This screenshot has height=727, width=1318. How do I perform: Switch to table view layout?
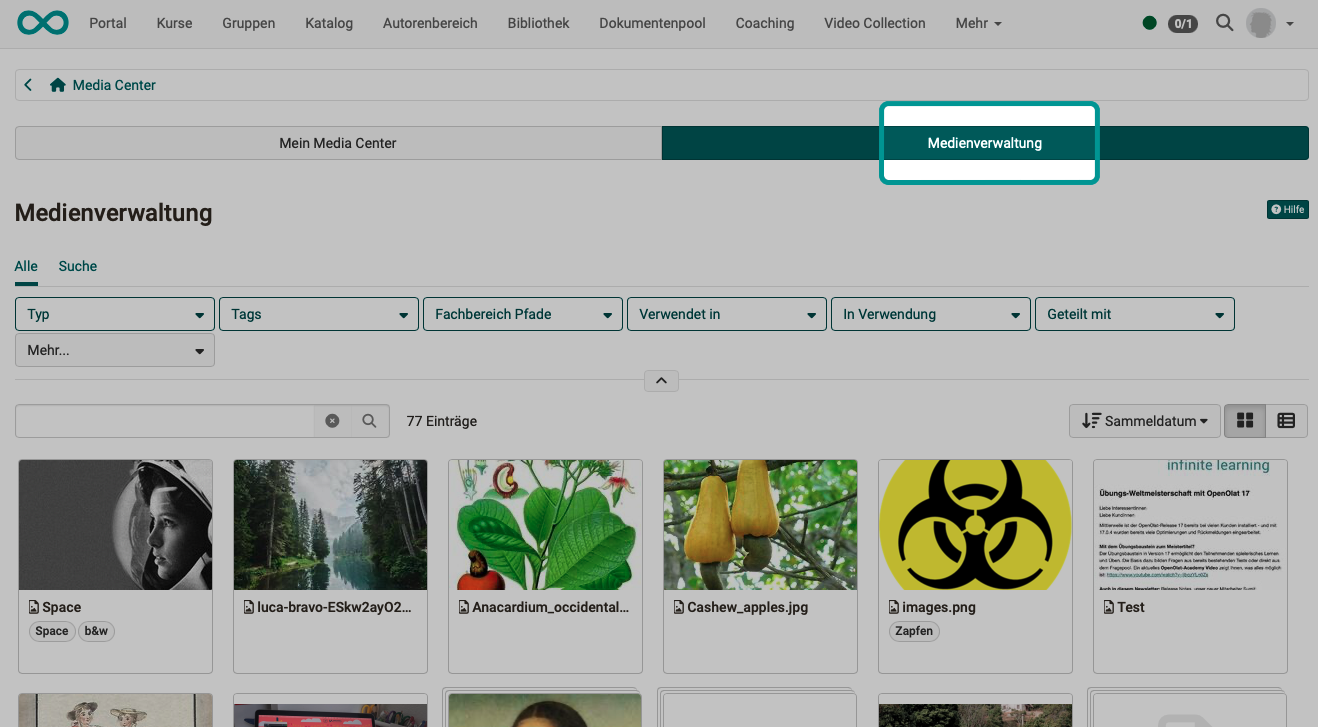1286,420
